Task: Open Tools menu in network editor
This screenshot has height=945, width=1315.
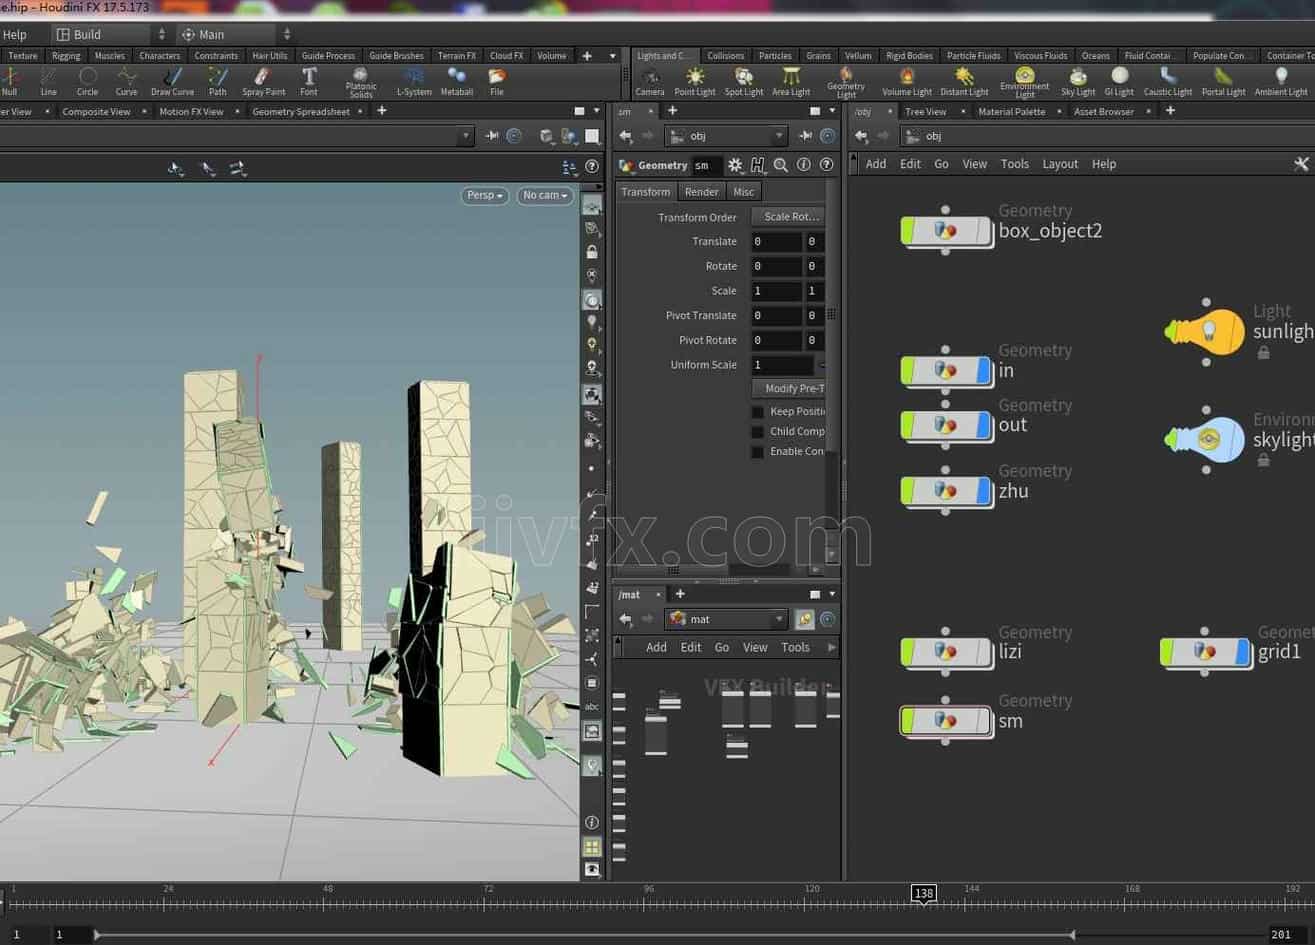Action: click(1014, 164)
